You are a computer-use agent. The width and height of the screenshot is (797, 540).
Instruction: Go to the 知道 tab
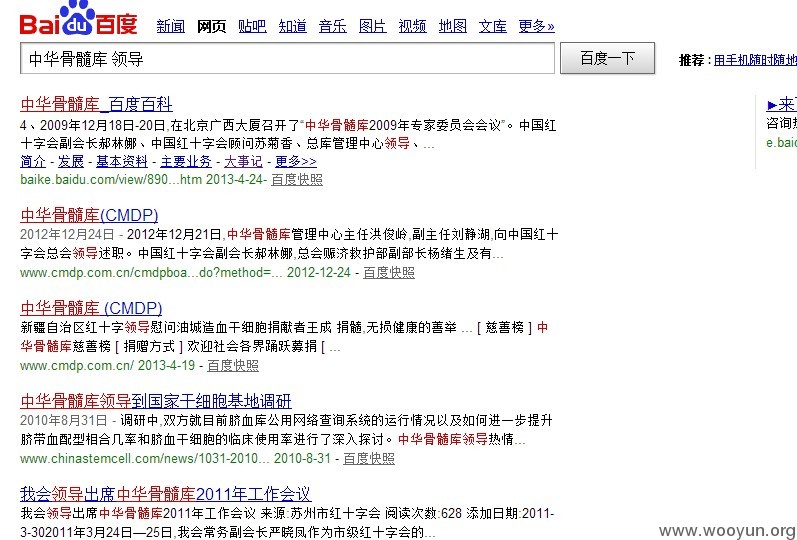pos(293,26)
